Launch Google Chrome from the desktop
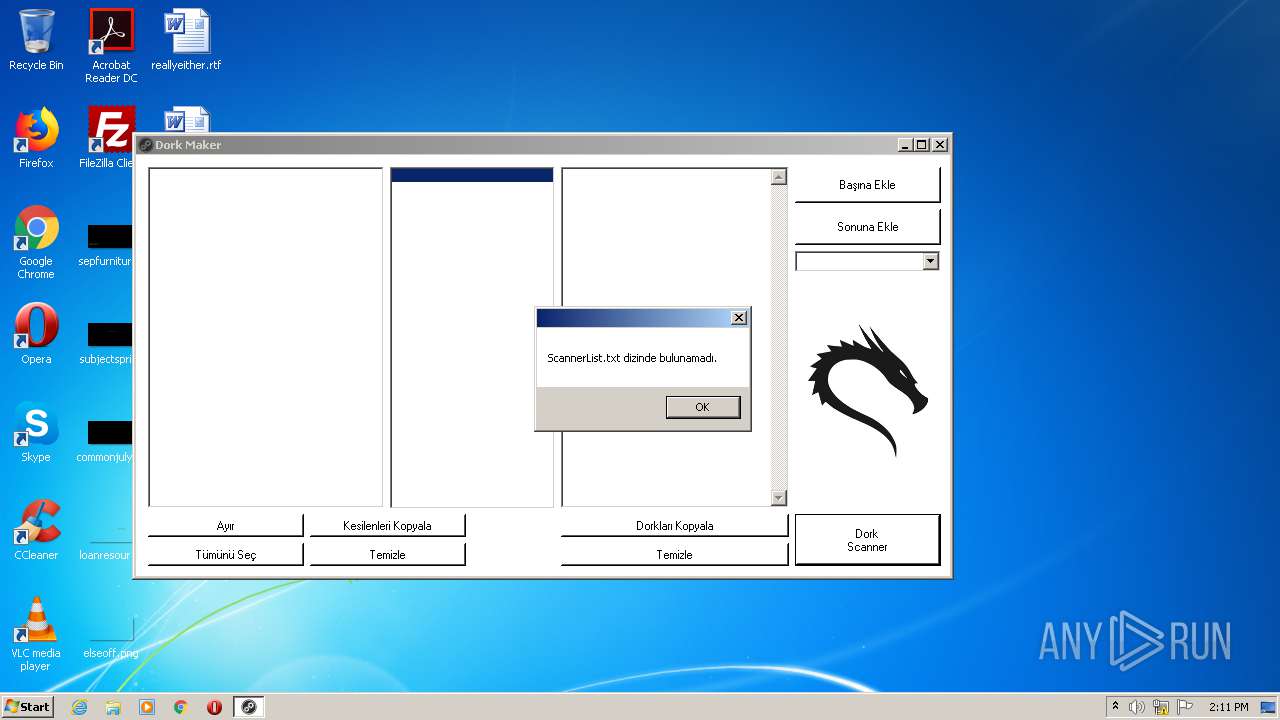 tap(36, 242)
